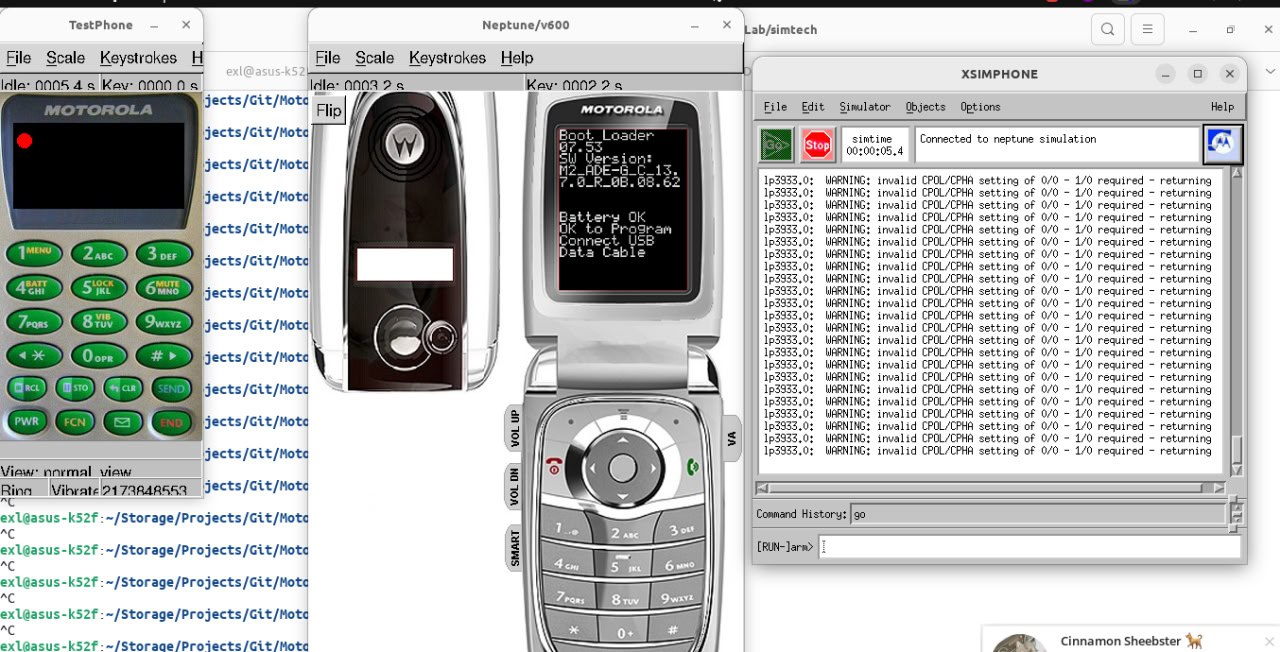The image size is (1280, 652).
Task: Open the Options menu in XSIMPHONE
Action: tap(980, 107)
